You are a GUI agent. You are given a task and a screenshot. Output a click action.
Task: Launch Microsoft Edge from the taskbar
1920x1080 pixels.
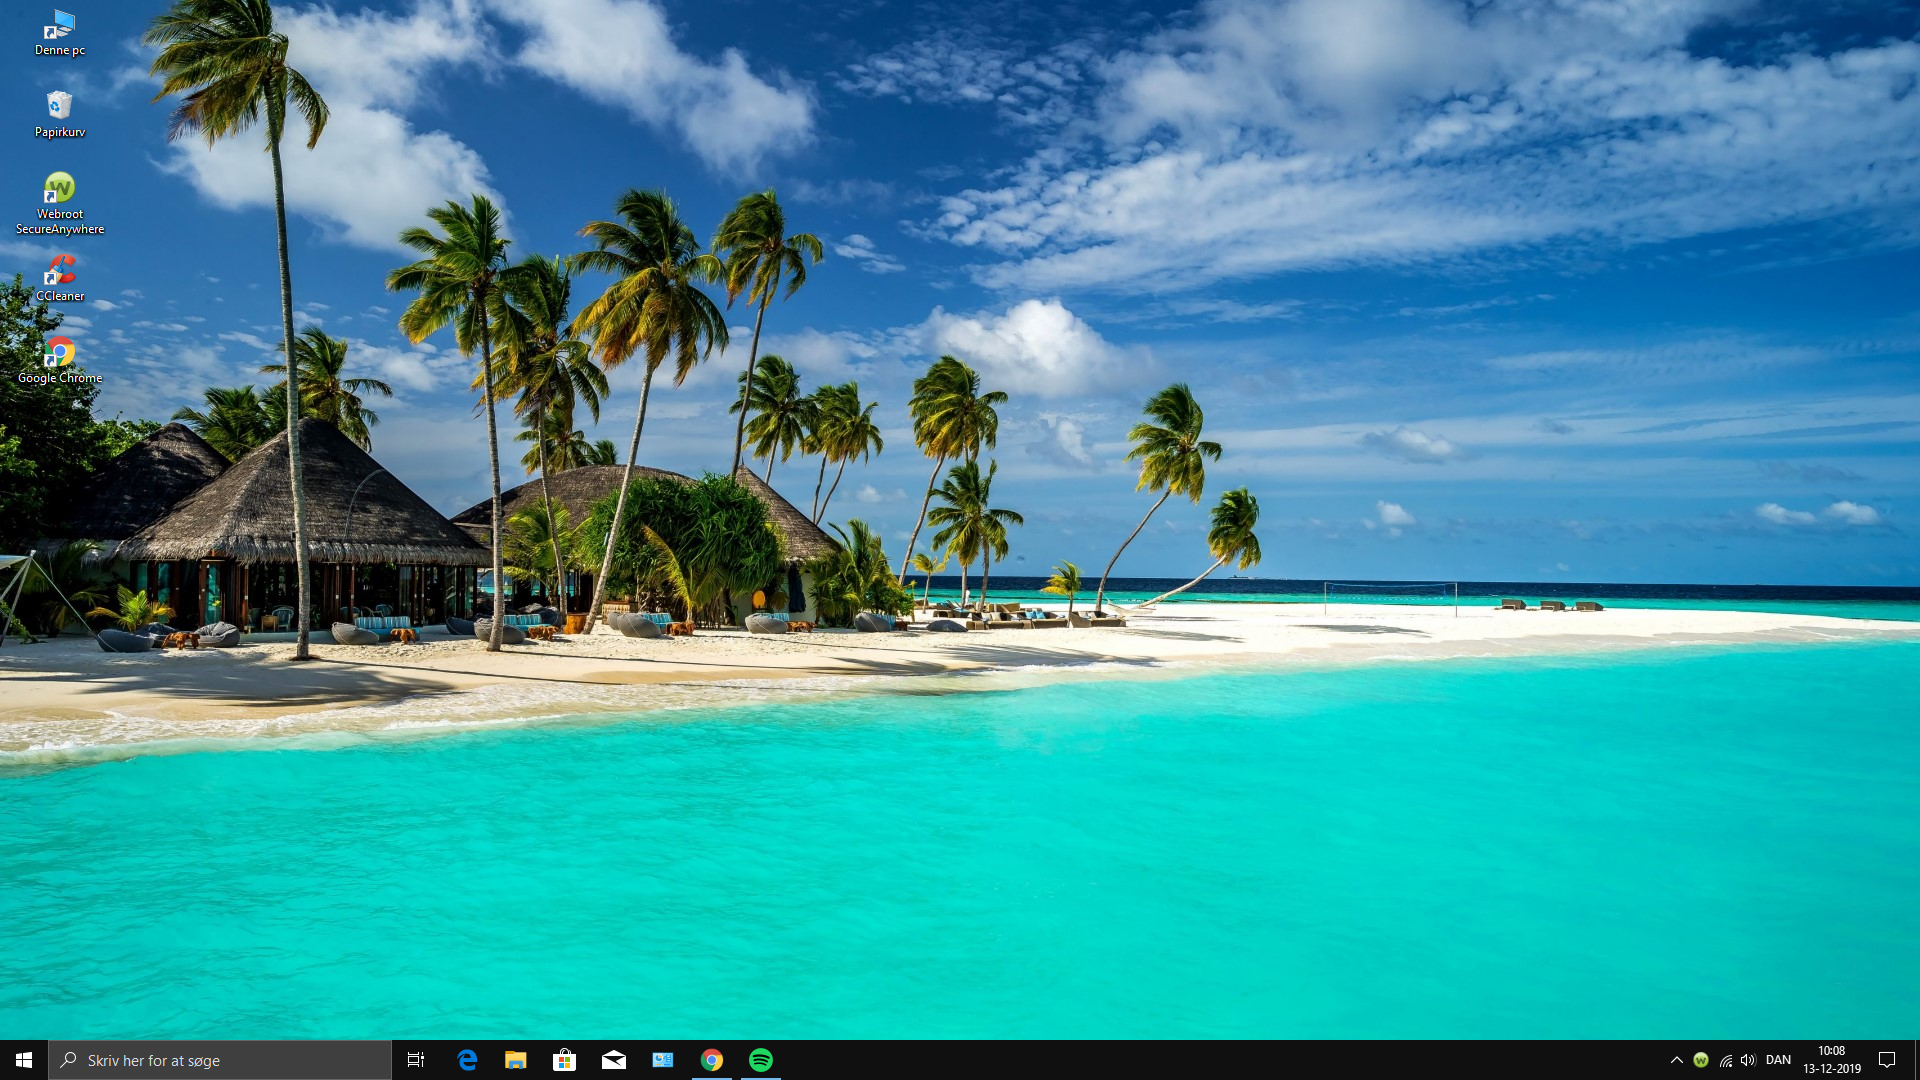click(467, 1060)
